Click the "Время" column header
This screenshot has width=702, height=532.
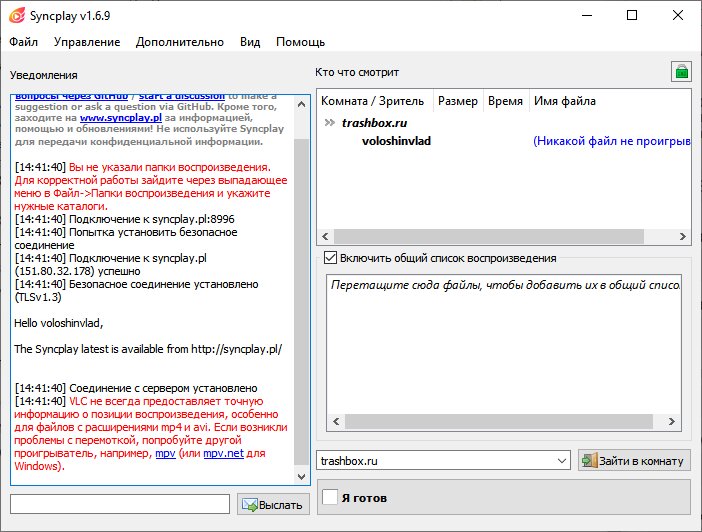tap(506, 101)
